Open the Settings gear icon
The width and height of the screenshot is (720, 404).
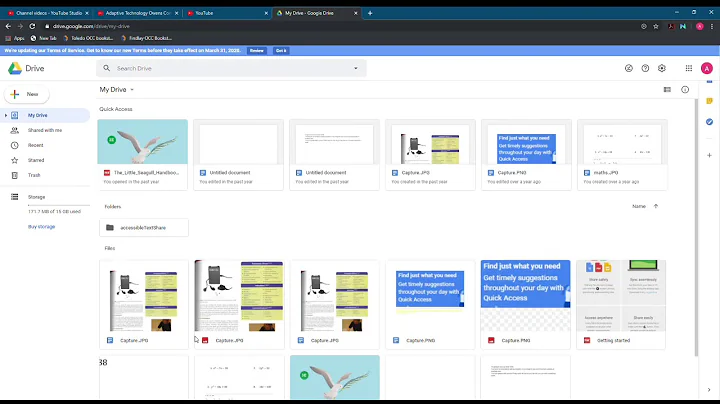click(x=662, y=68)
